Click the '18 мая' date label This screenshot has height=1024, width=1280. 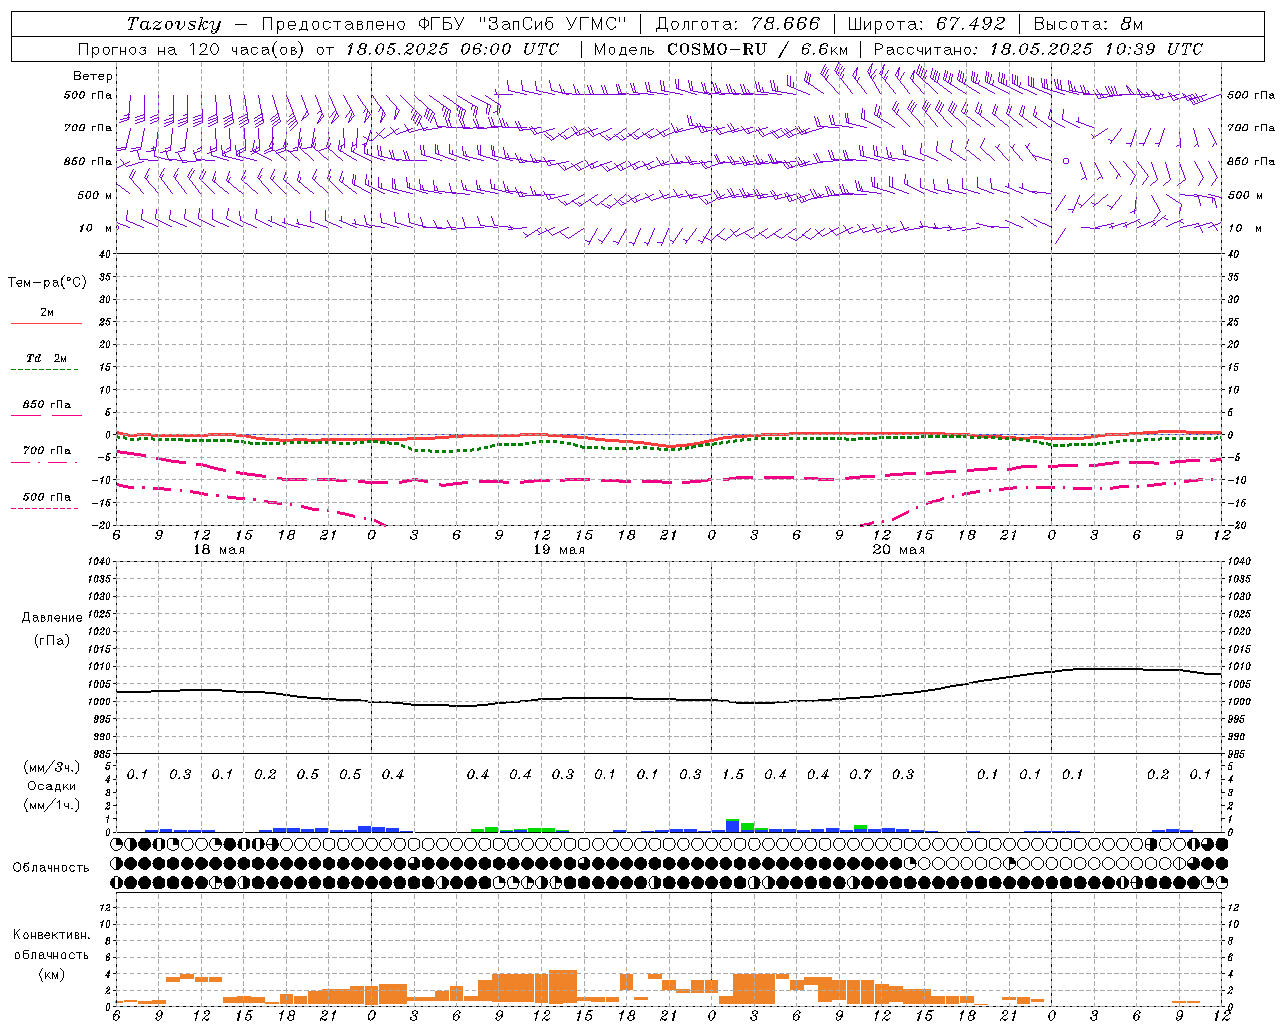pyautogui.click(x=219, y=550)
